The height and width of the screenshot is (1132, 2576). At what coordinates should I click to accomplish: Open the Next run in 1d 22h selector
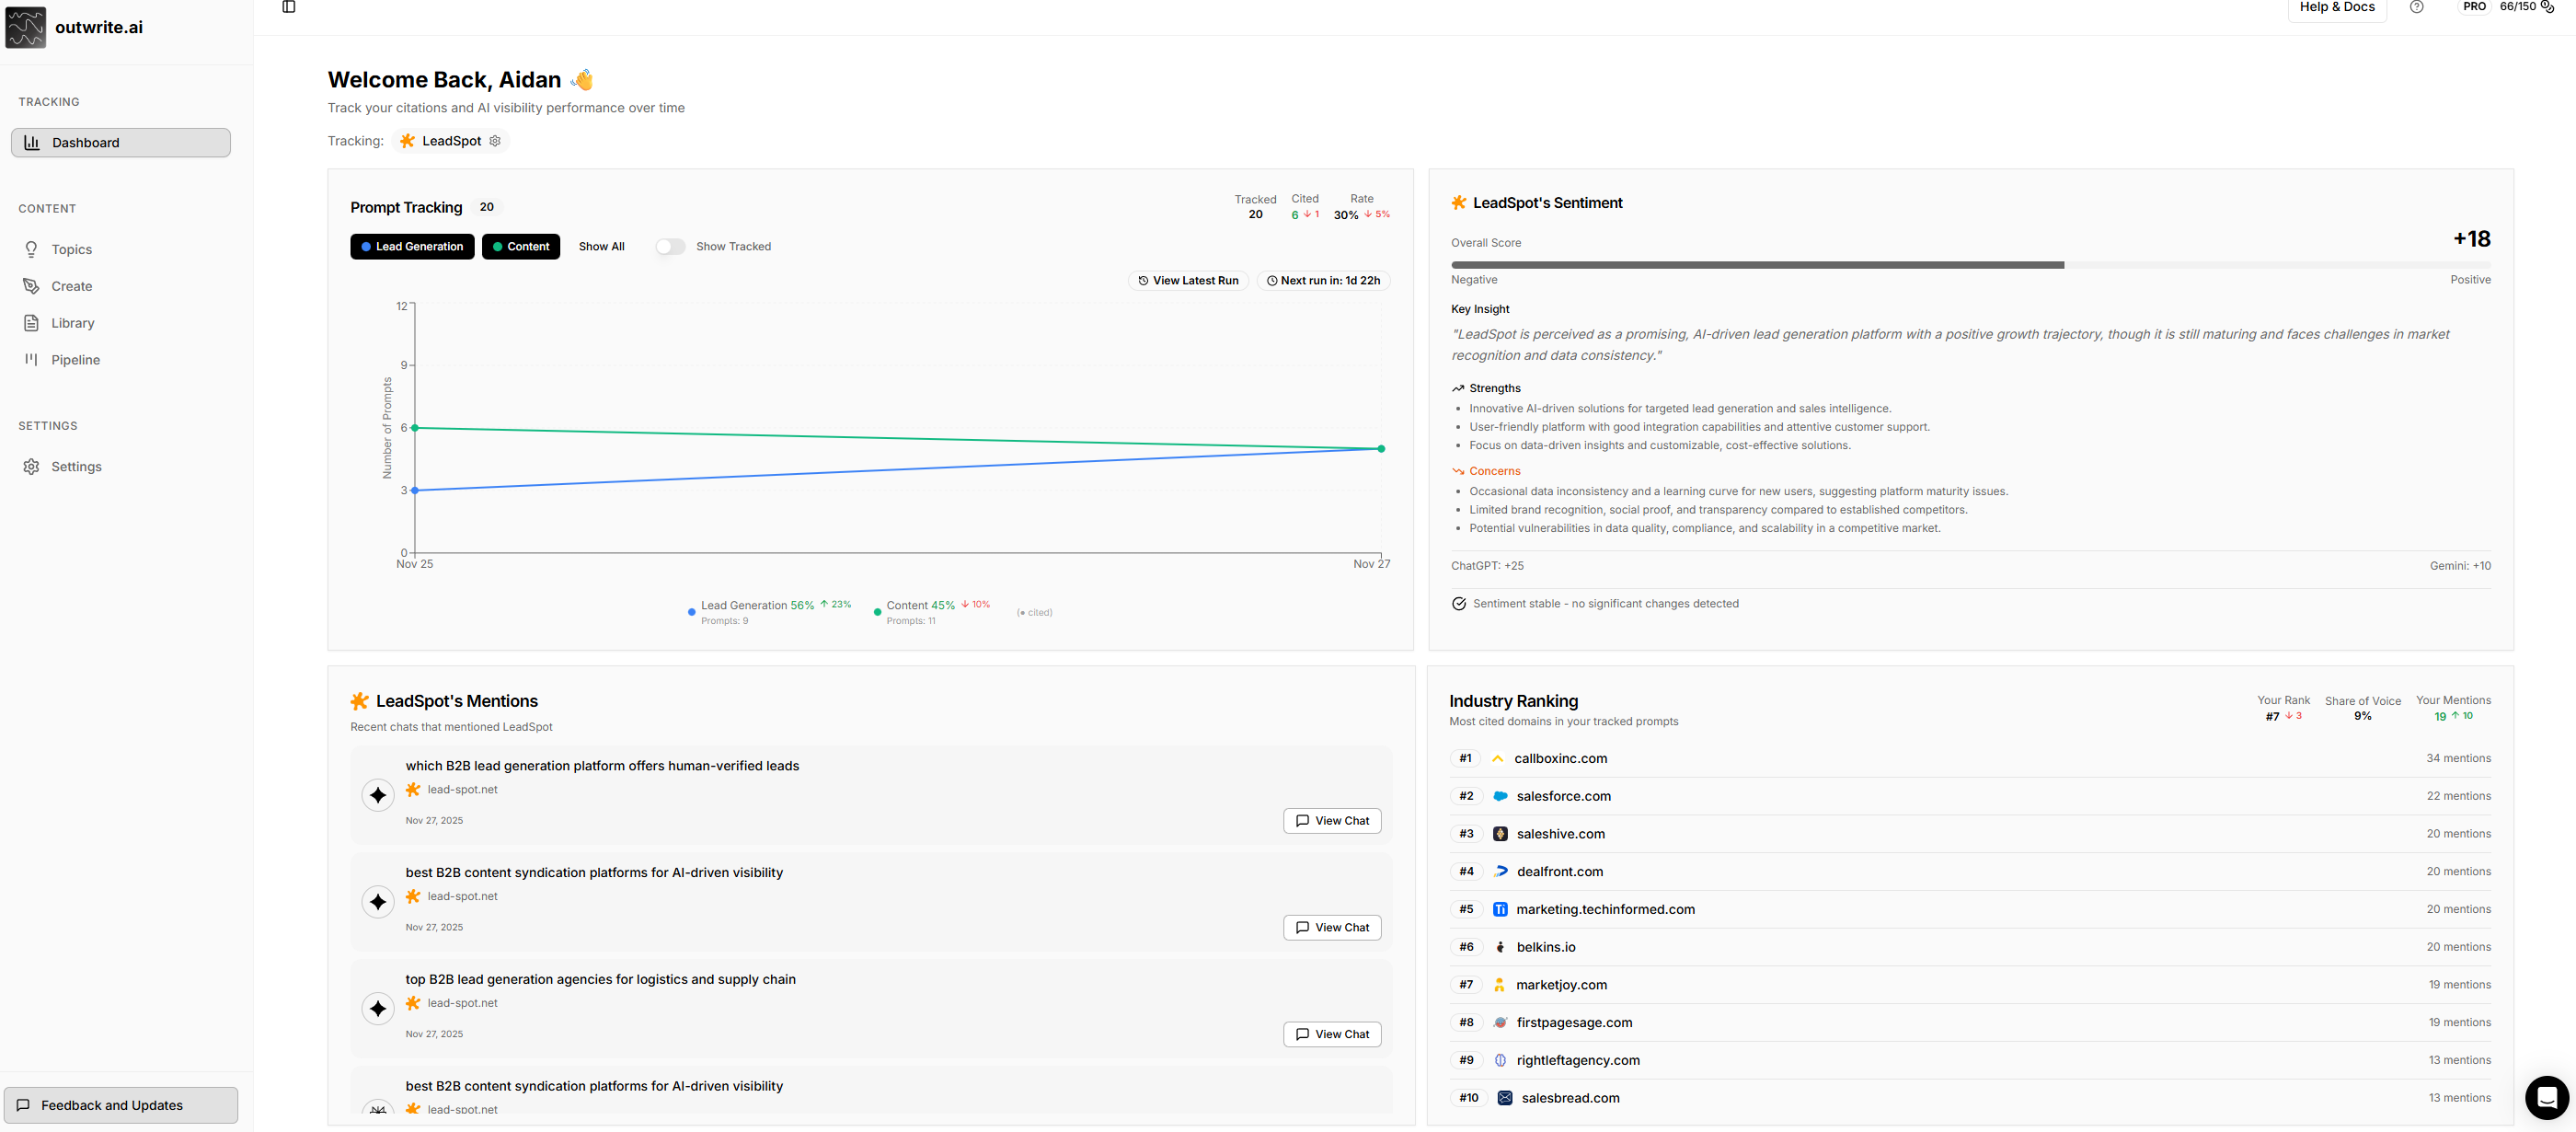[x=1323, y=281]
